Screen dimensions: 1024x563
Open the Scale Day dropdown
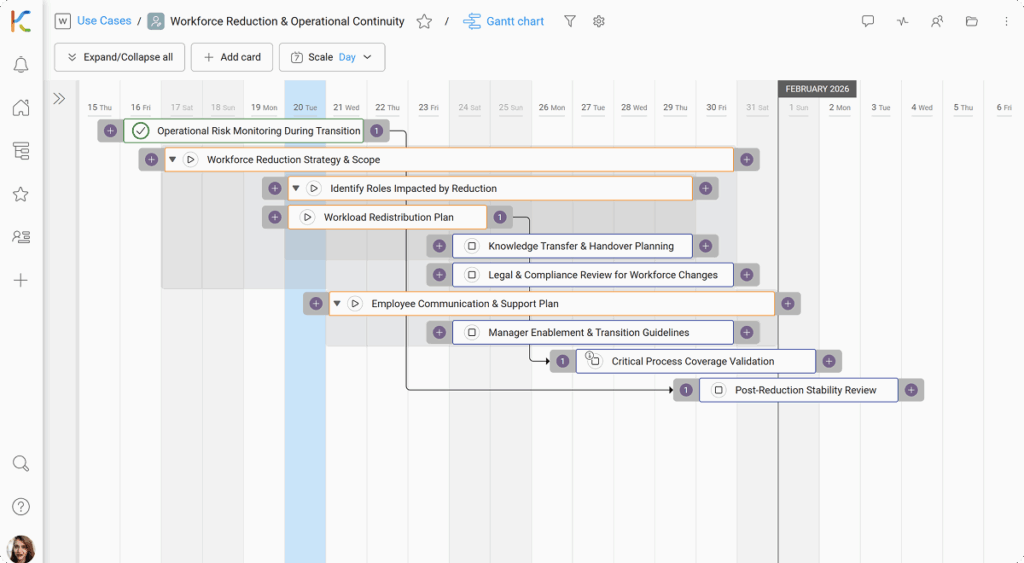pos(332,57)
